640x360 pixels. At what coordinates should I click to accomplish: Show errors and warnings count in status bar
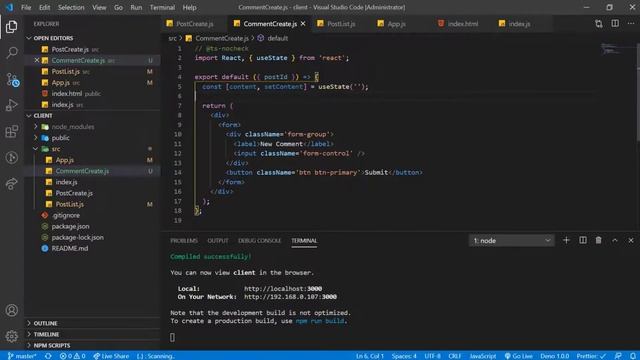pyautogui.click(x=72, y=356)
